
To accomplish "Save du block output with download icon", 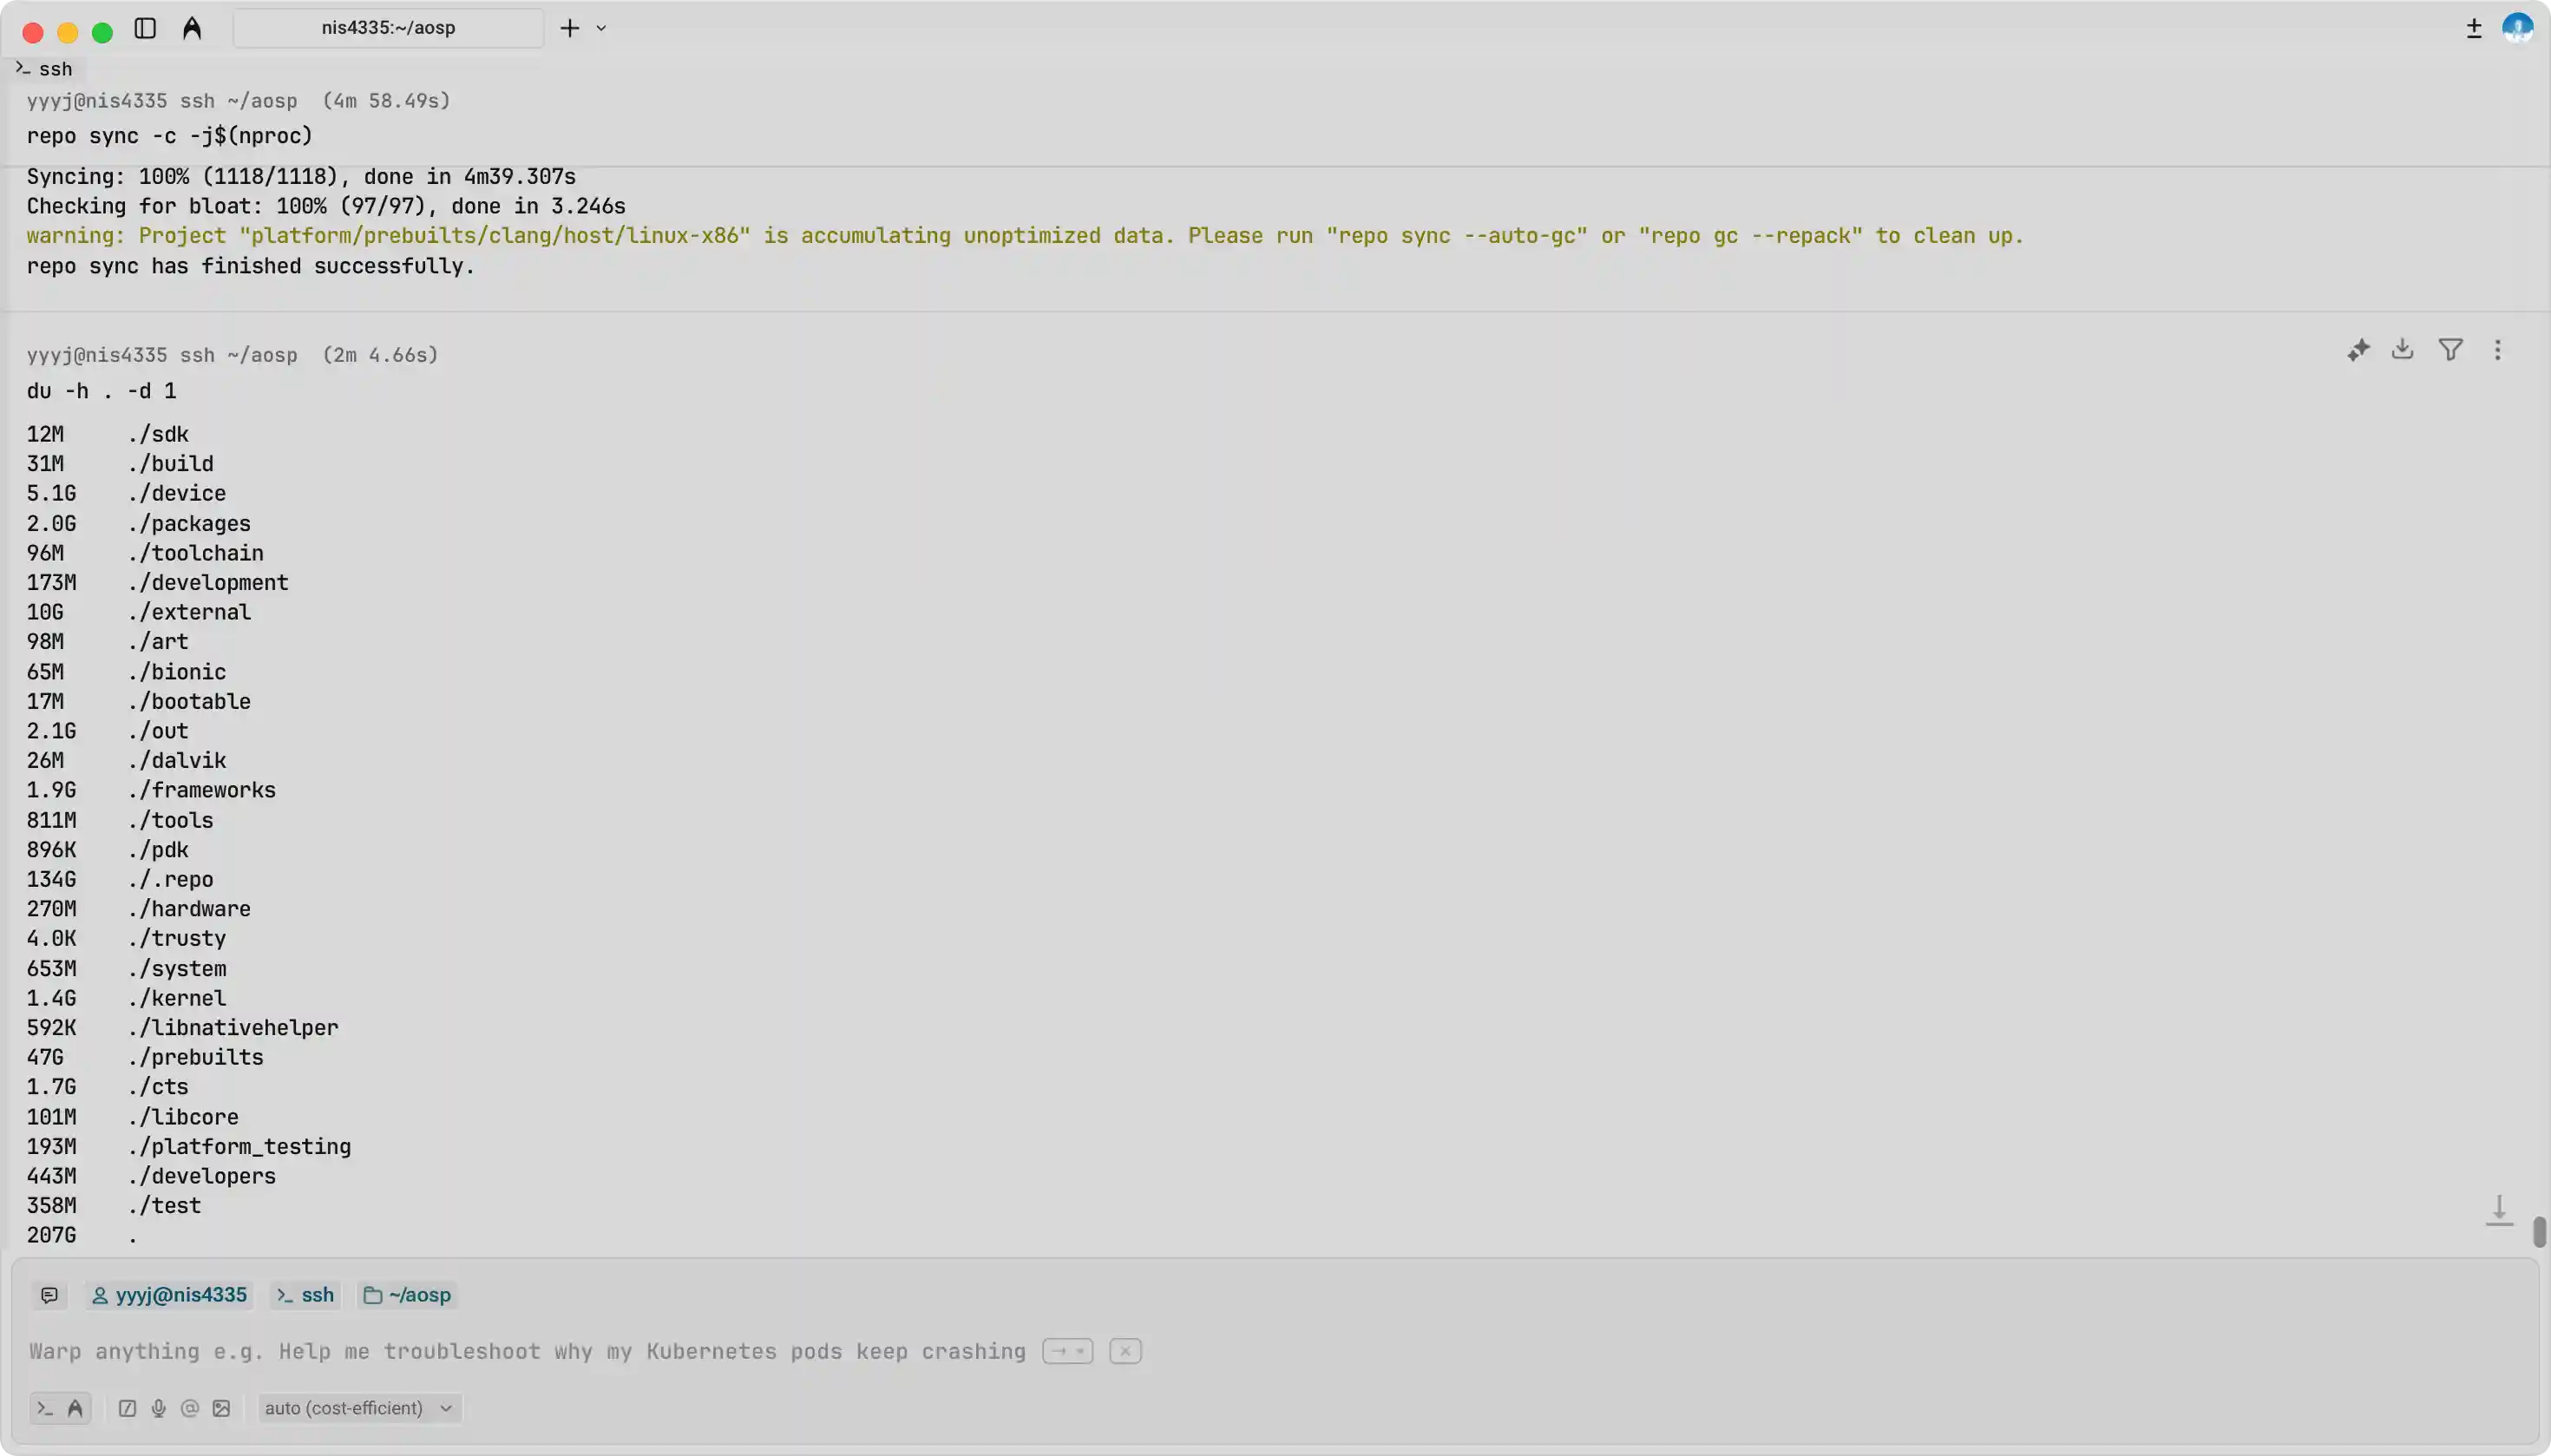I will coord(2402,349).
